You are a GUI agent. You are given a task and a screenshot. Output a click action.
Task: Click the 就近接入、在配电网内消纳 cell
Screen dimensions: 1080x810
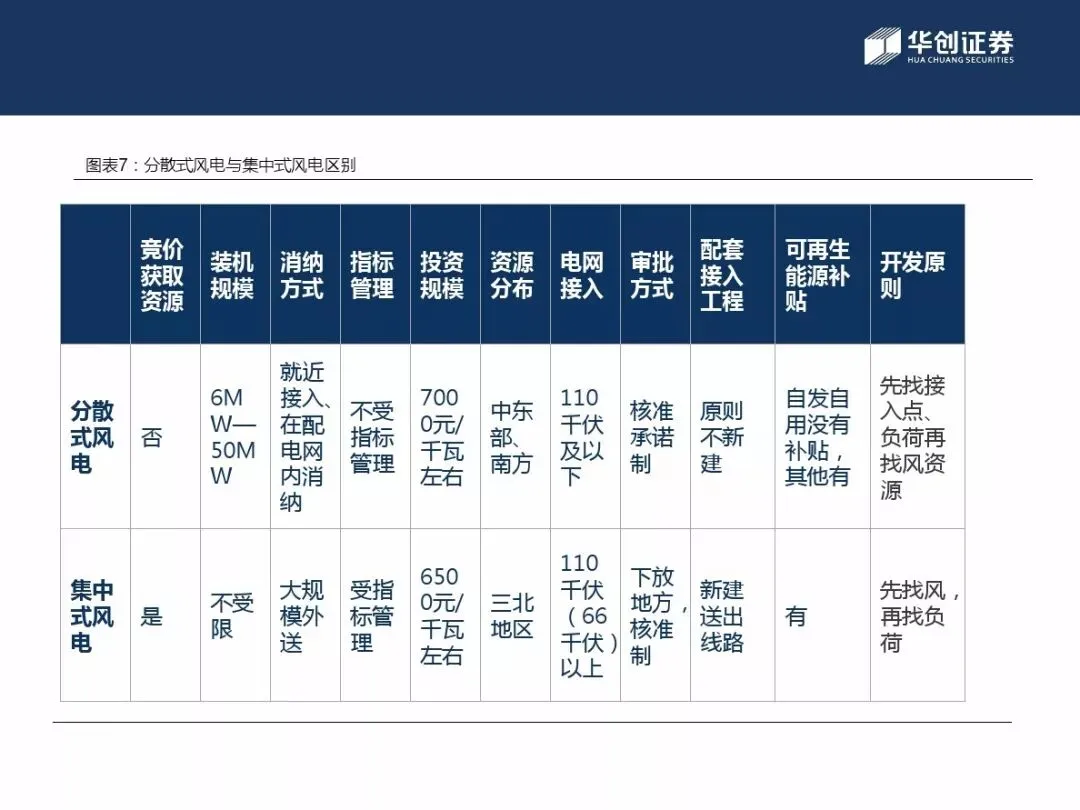tap(306, 437)
